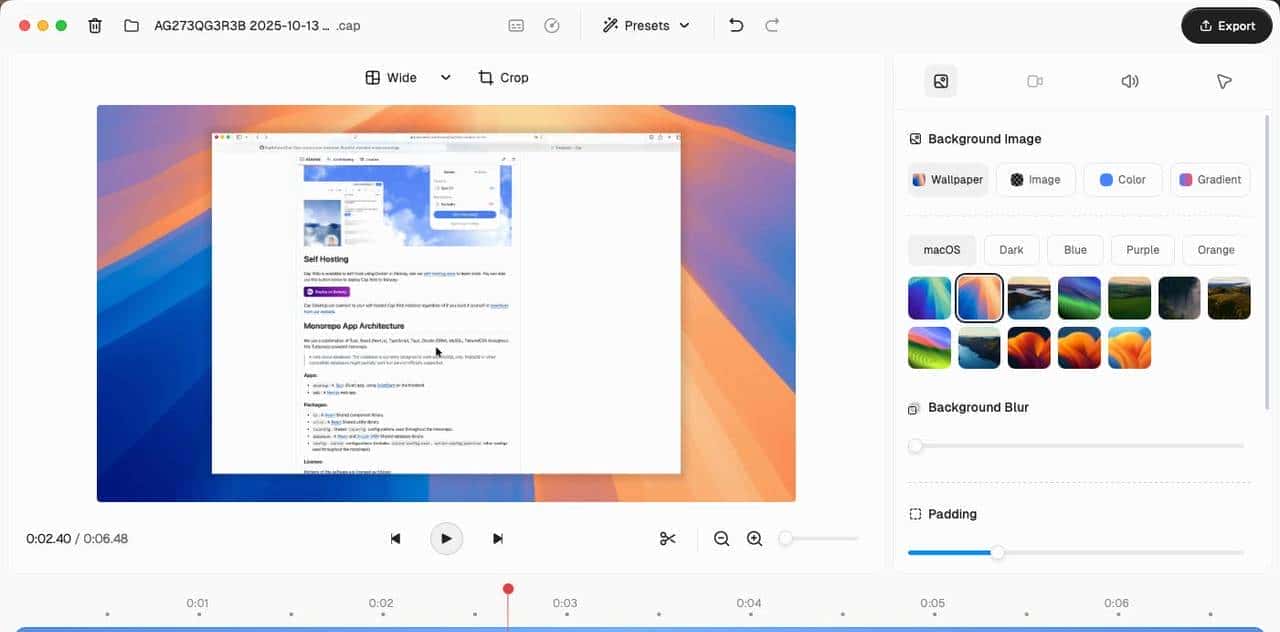This screenshot has height=632, width=1280.
Task: Pick the lake island wallpaper thumbnail
Action: coord(979,348)
